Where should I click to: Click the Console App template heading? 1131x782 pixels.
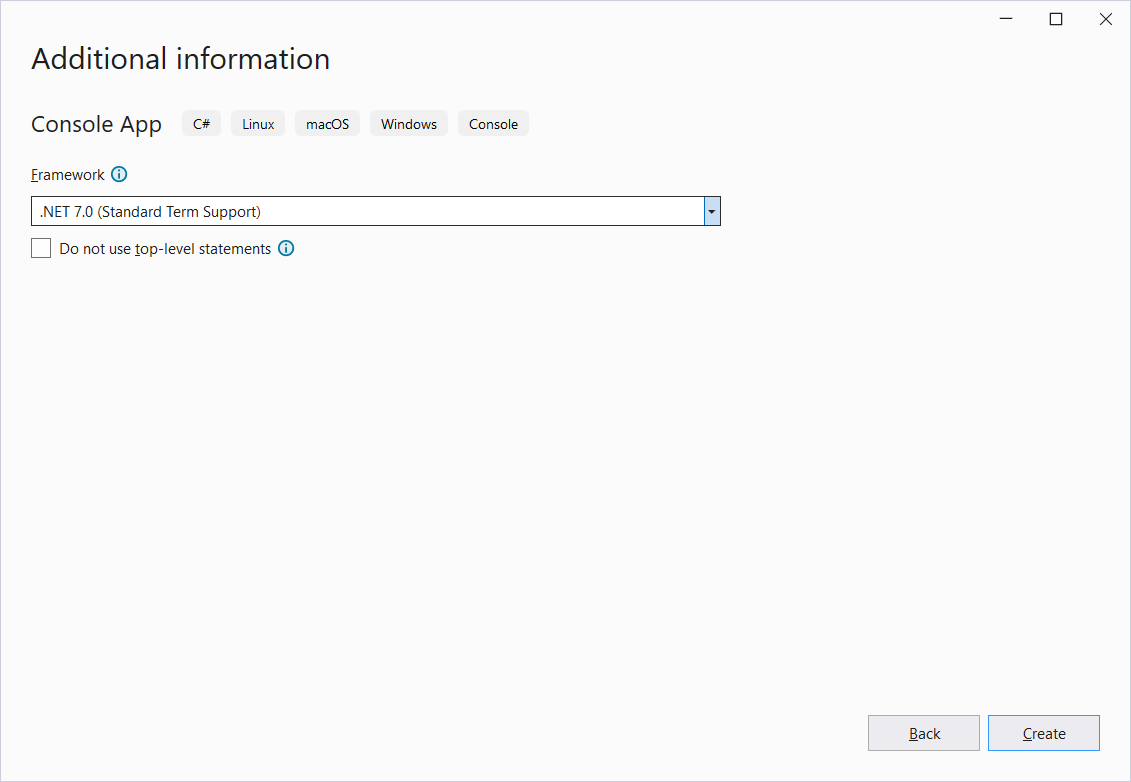point(96,124)
